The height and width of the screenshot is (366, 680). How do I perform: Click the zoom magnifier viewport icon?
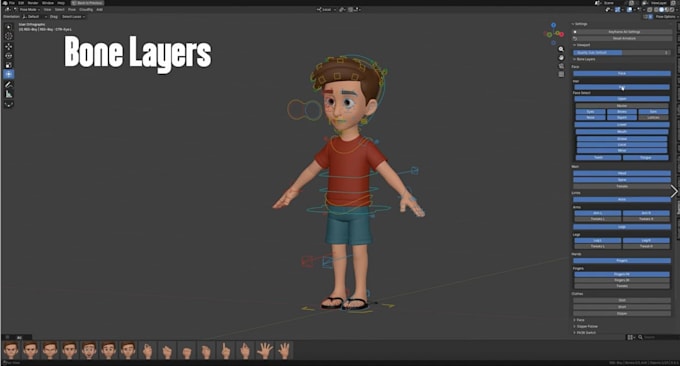coord(561,49)
